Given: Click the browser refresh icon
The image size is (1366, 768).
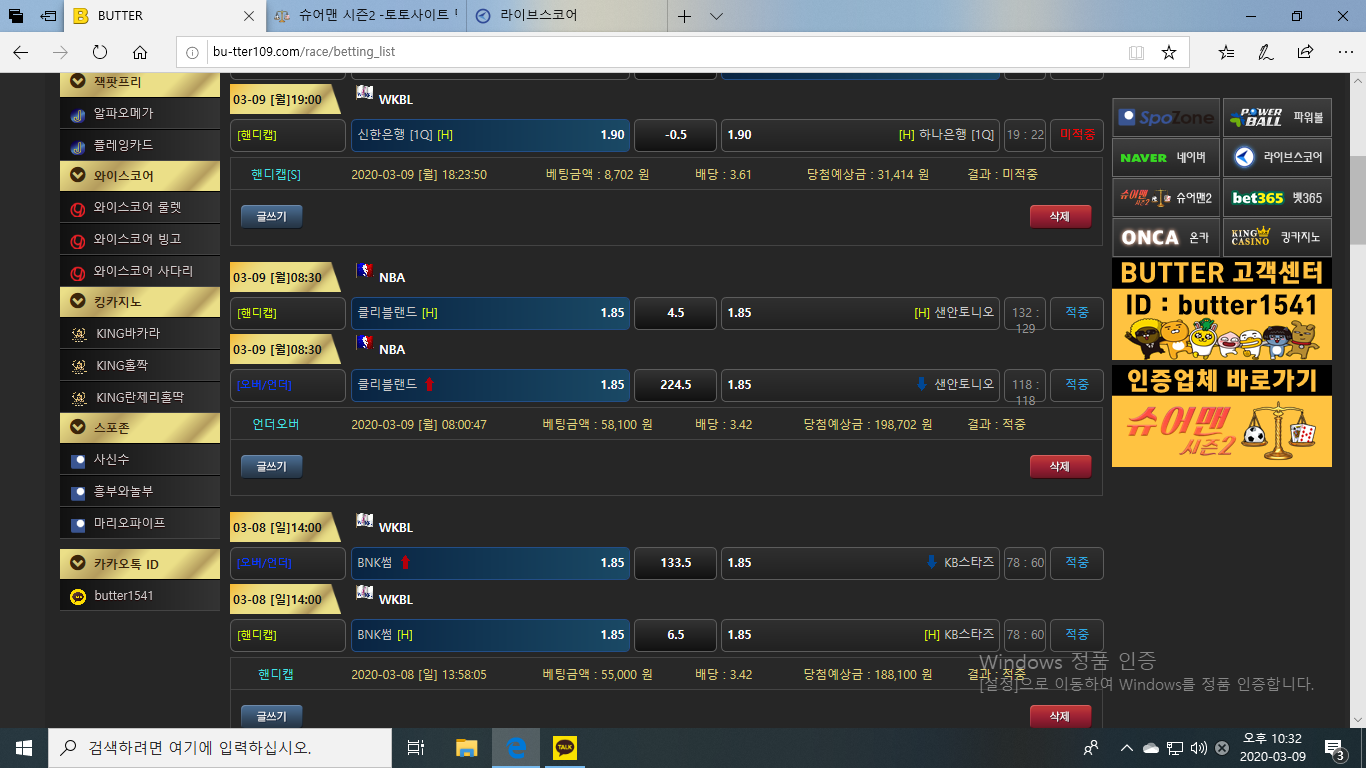Looking at the screenshot, I should tap(100, 52).
